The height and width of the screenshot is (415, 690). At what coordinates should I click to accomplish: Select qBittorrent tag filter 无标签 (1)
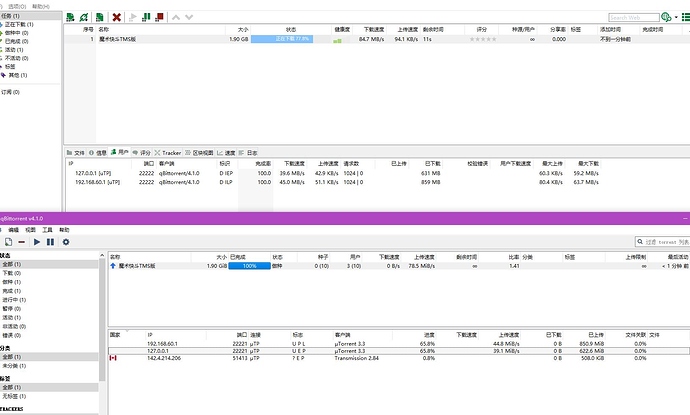click(15, 396)
